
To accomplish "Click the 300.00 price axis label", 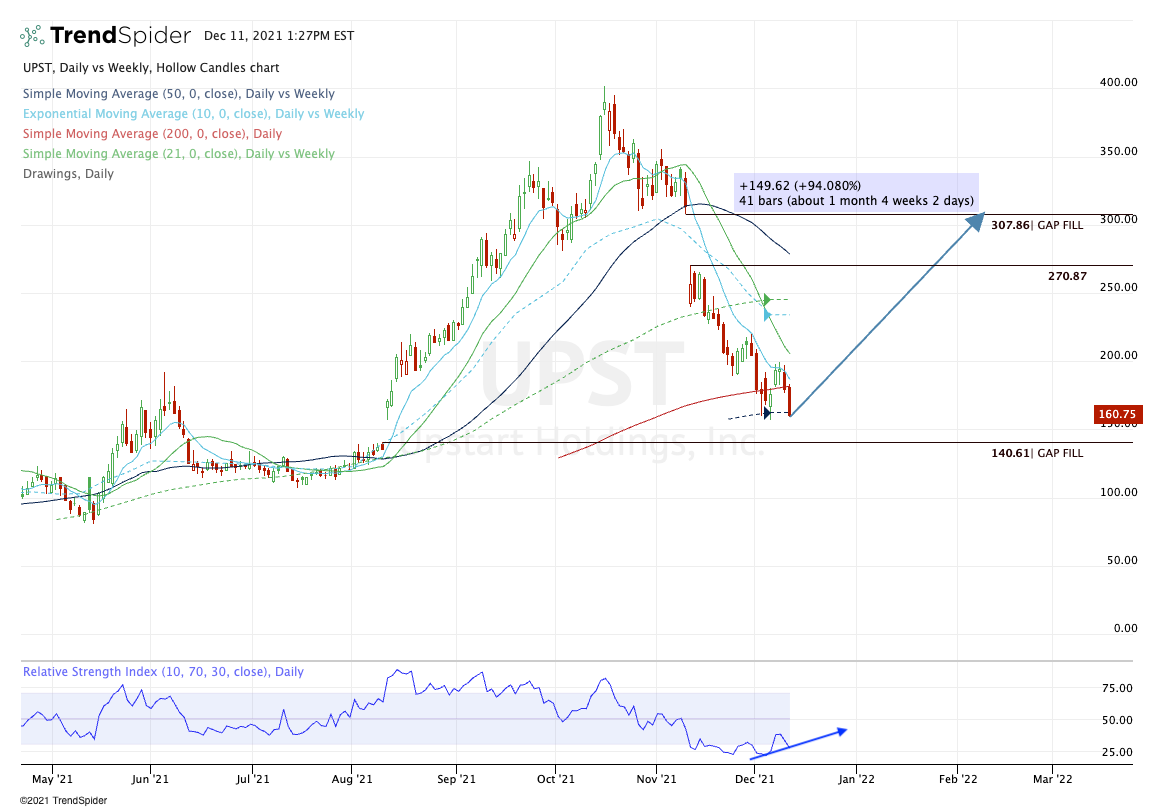I will 1118,219.
